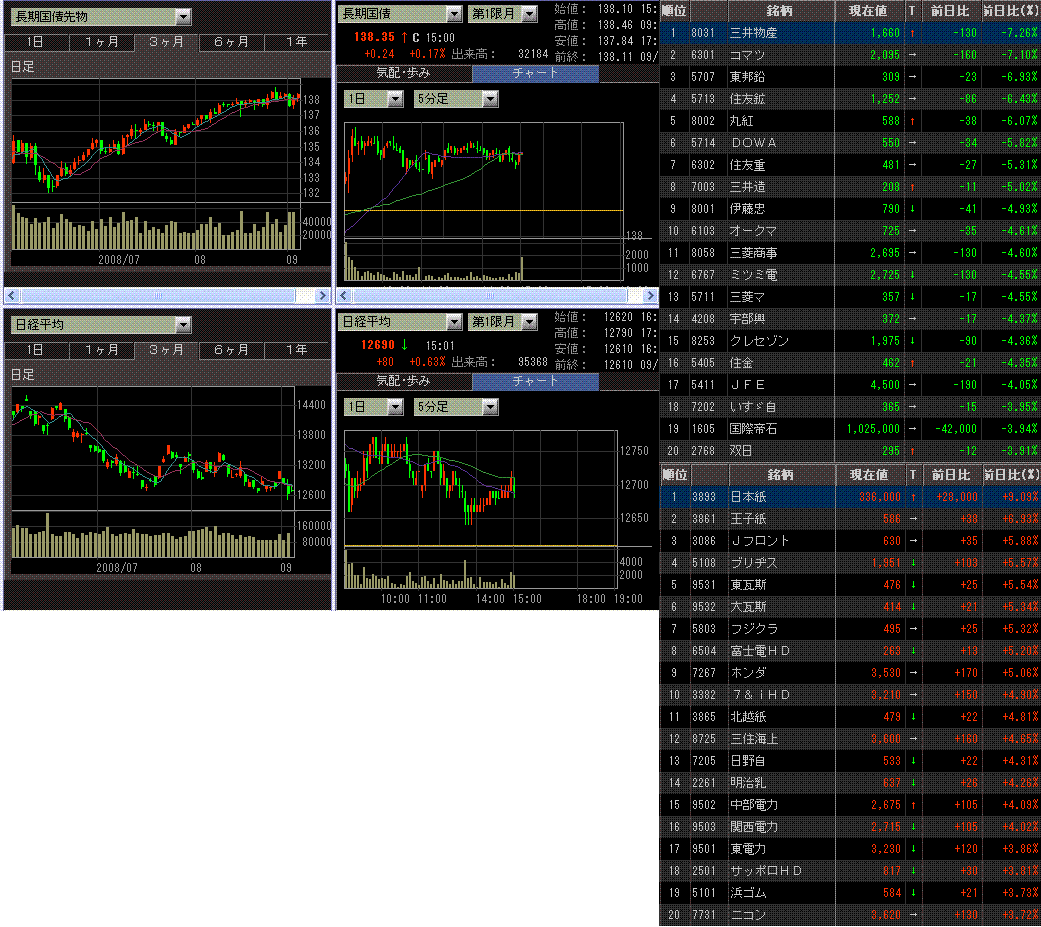Image resolution: width=1041 pixels, height=927 pixels.
Task: Select 三井物産 row in losers ranking
Action: coord(850,33)
